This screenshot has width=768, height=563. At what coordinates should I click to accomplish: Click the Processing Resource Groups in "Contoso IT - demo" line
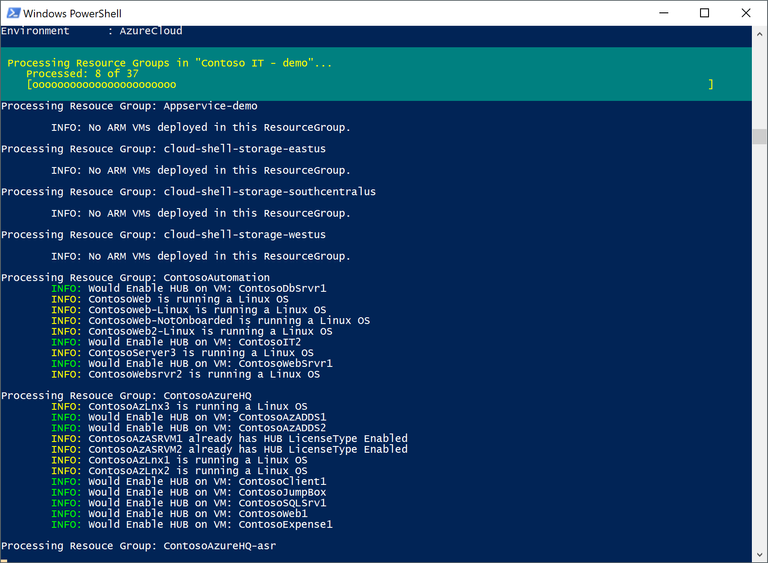pos(169,63)
